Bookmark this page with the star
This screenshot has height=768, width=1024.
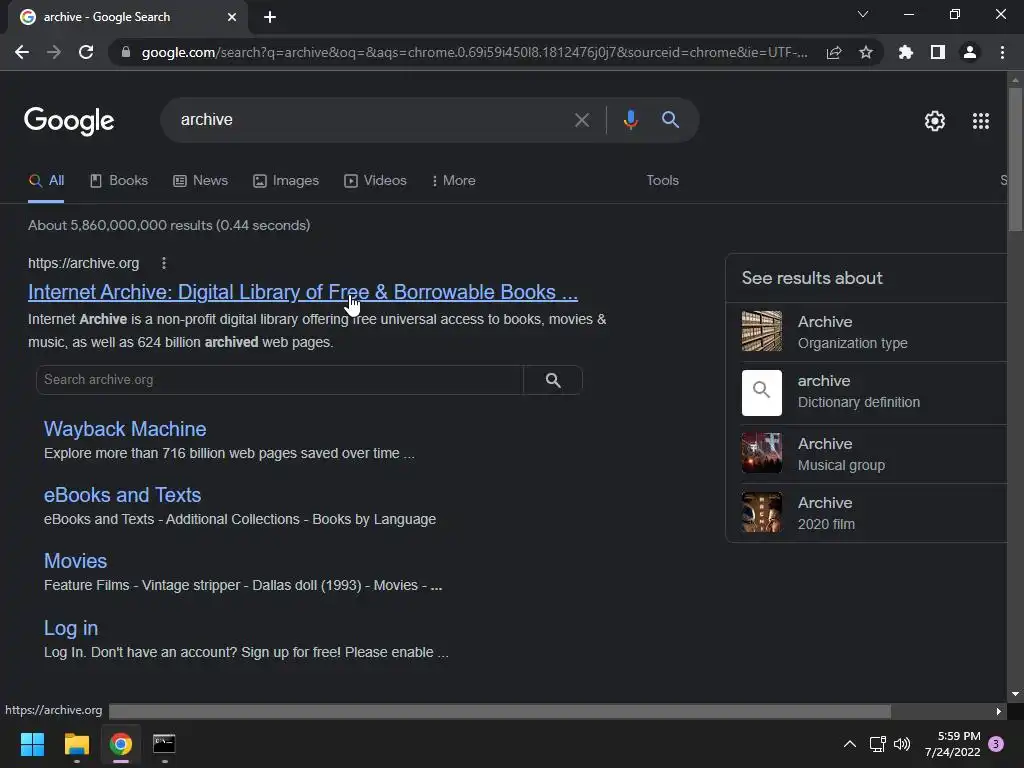866,52
